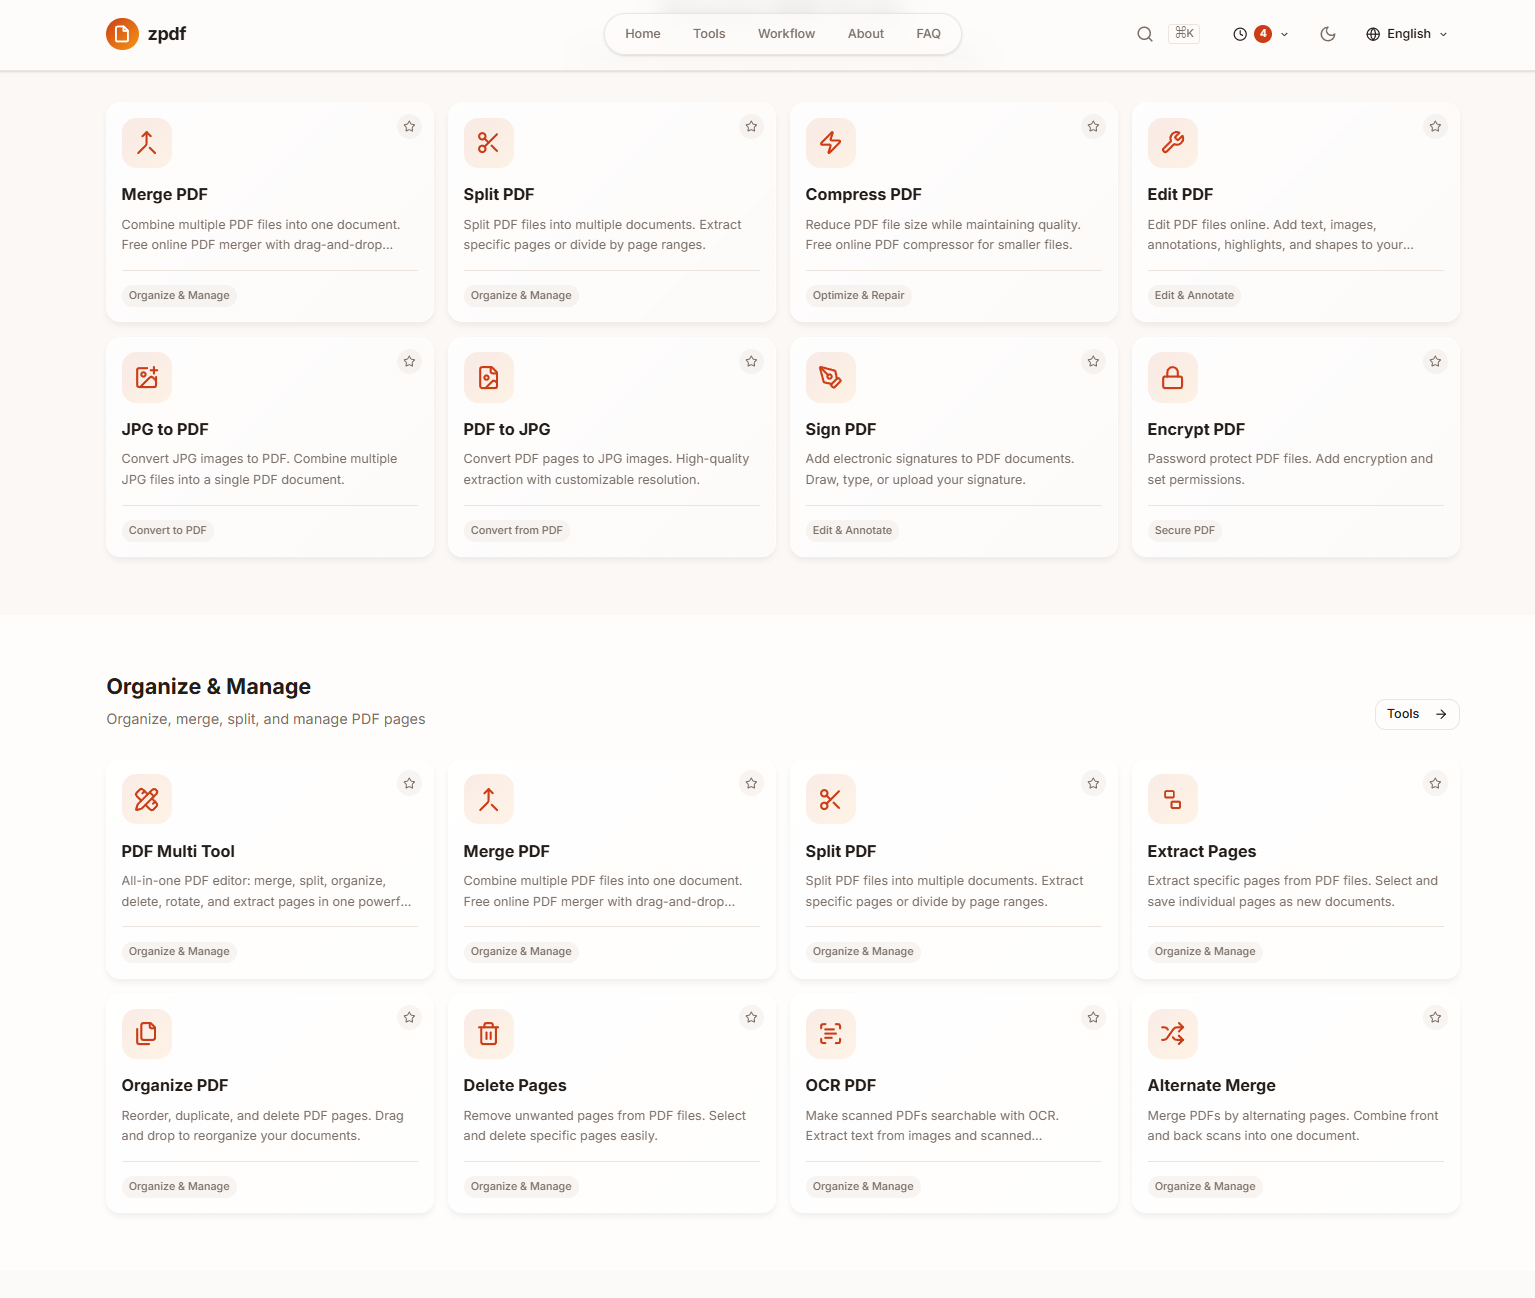Open the About nav item
Screen dimensions: 1535x1298
(x=866, y=34)
